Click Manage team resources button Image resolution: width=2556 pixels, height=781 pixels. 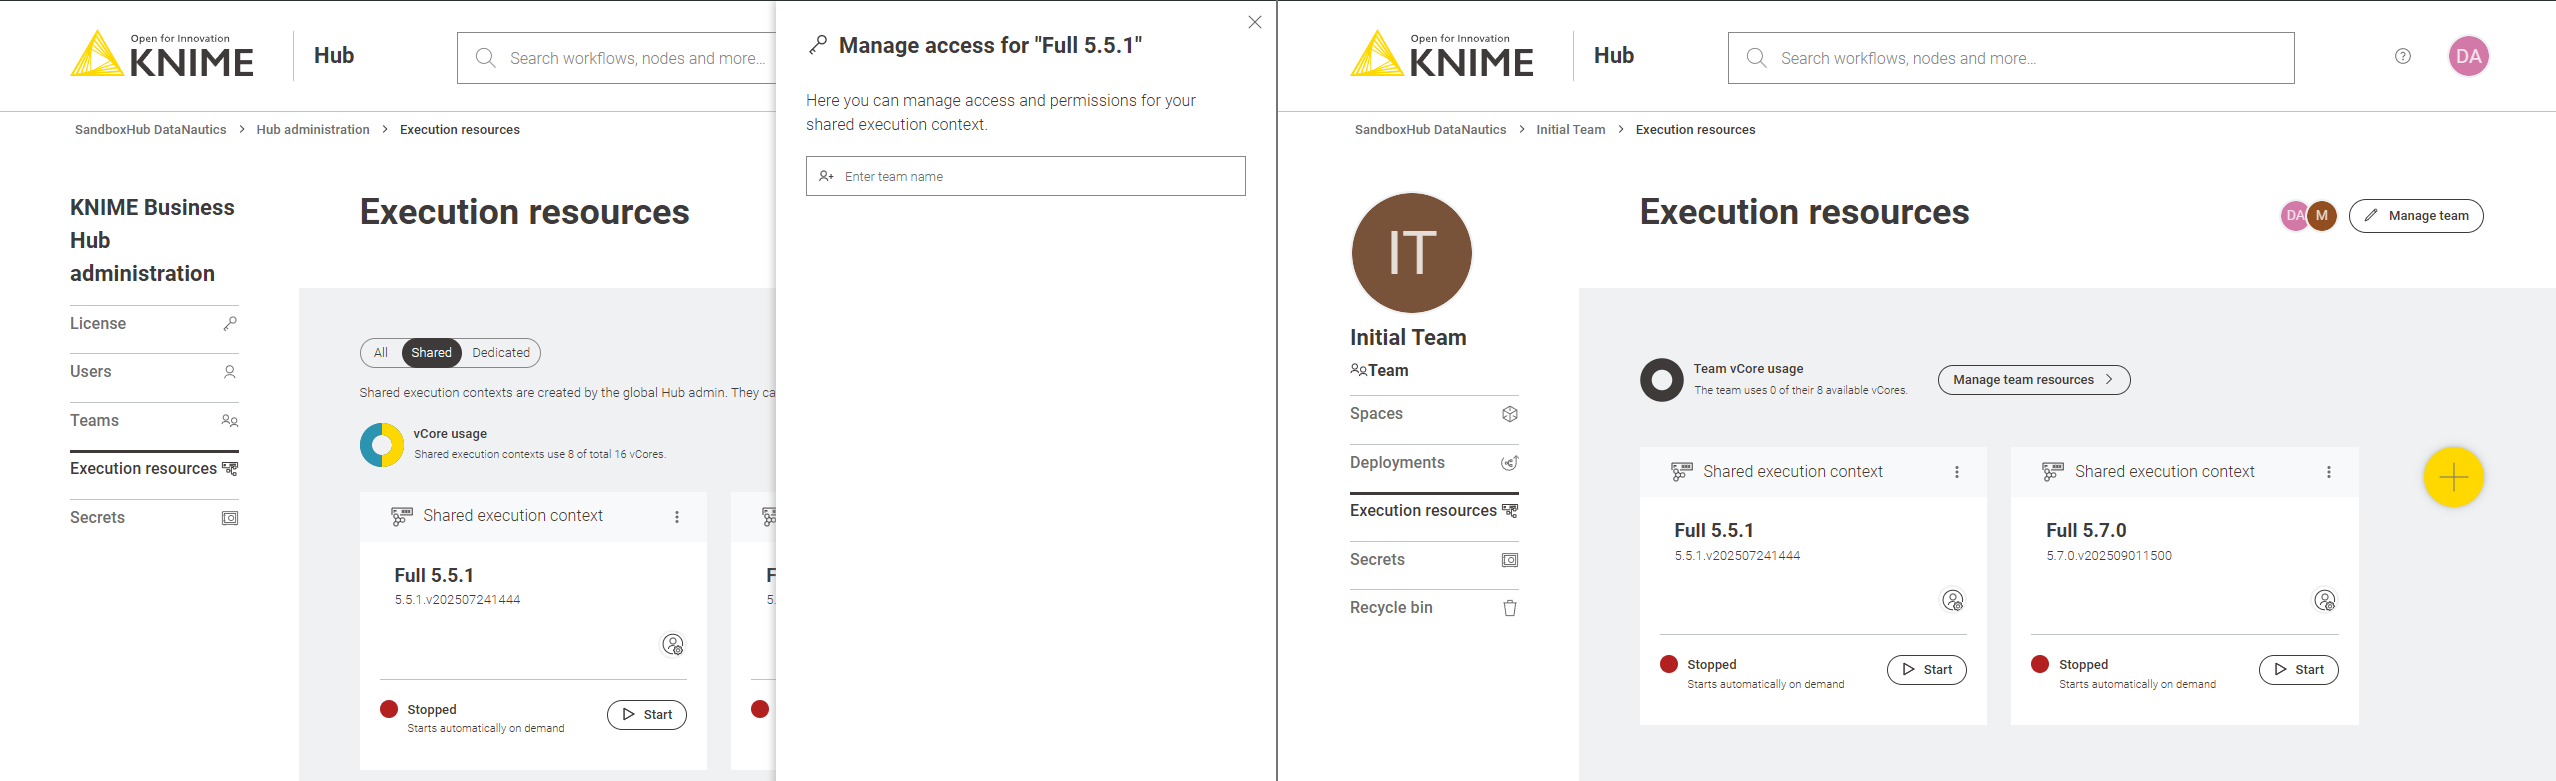[x=2033, y=380]
